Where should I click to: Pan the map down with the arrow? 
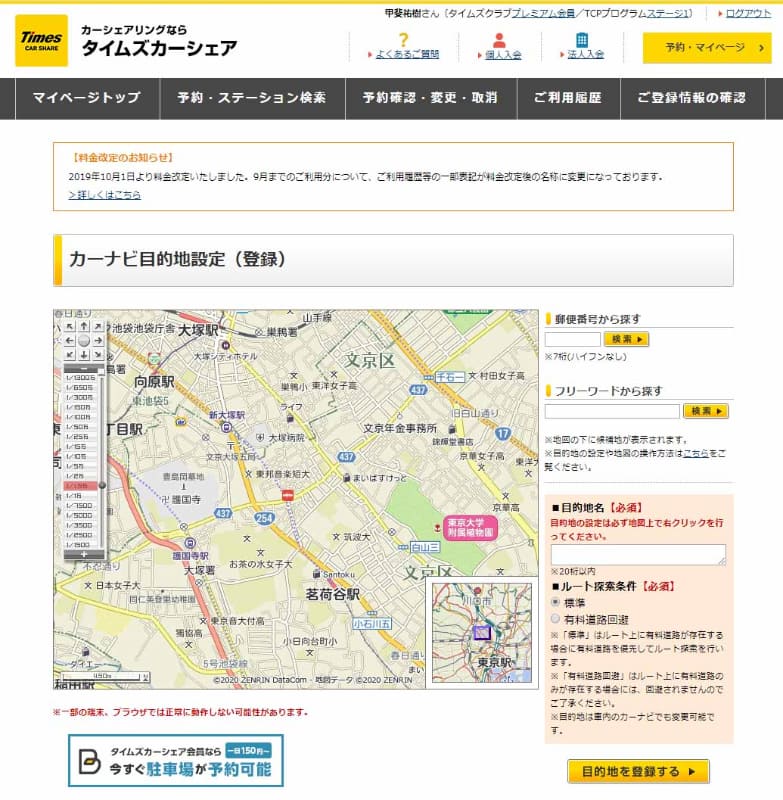(84, 354)
